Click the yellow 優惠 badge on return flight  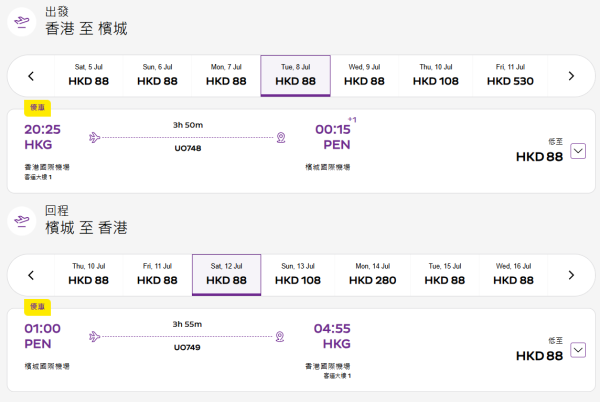pos(38,307)
